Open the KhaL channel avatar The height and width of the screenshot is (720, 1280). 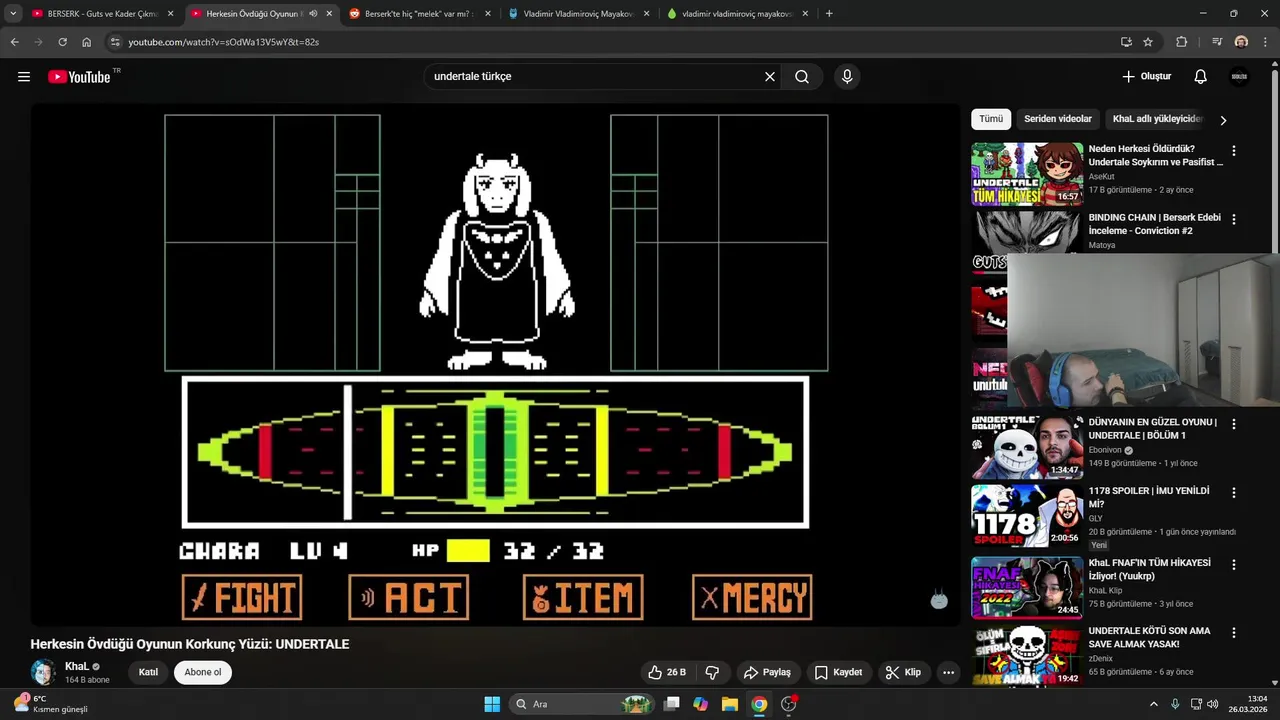pos(43,672)
